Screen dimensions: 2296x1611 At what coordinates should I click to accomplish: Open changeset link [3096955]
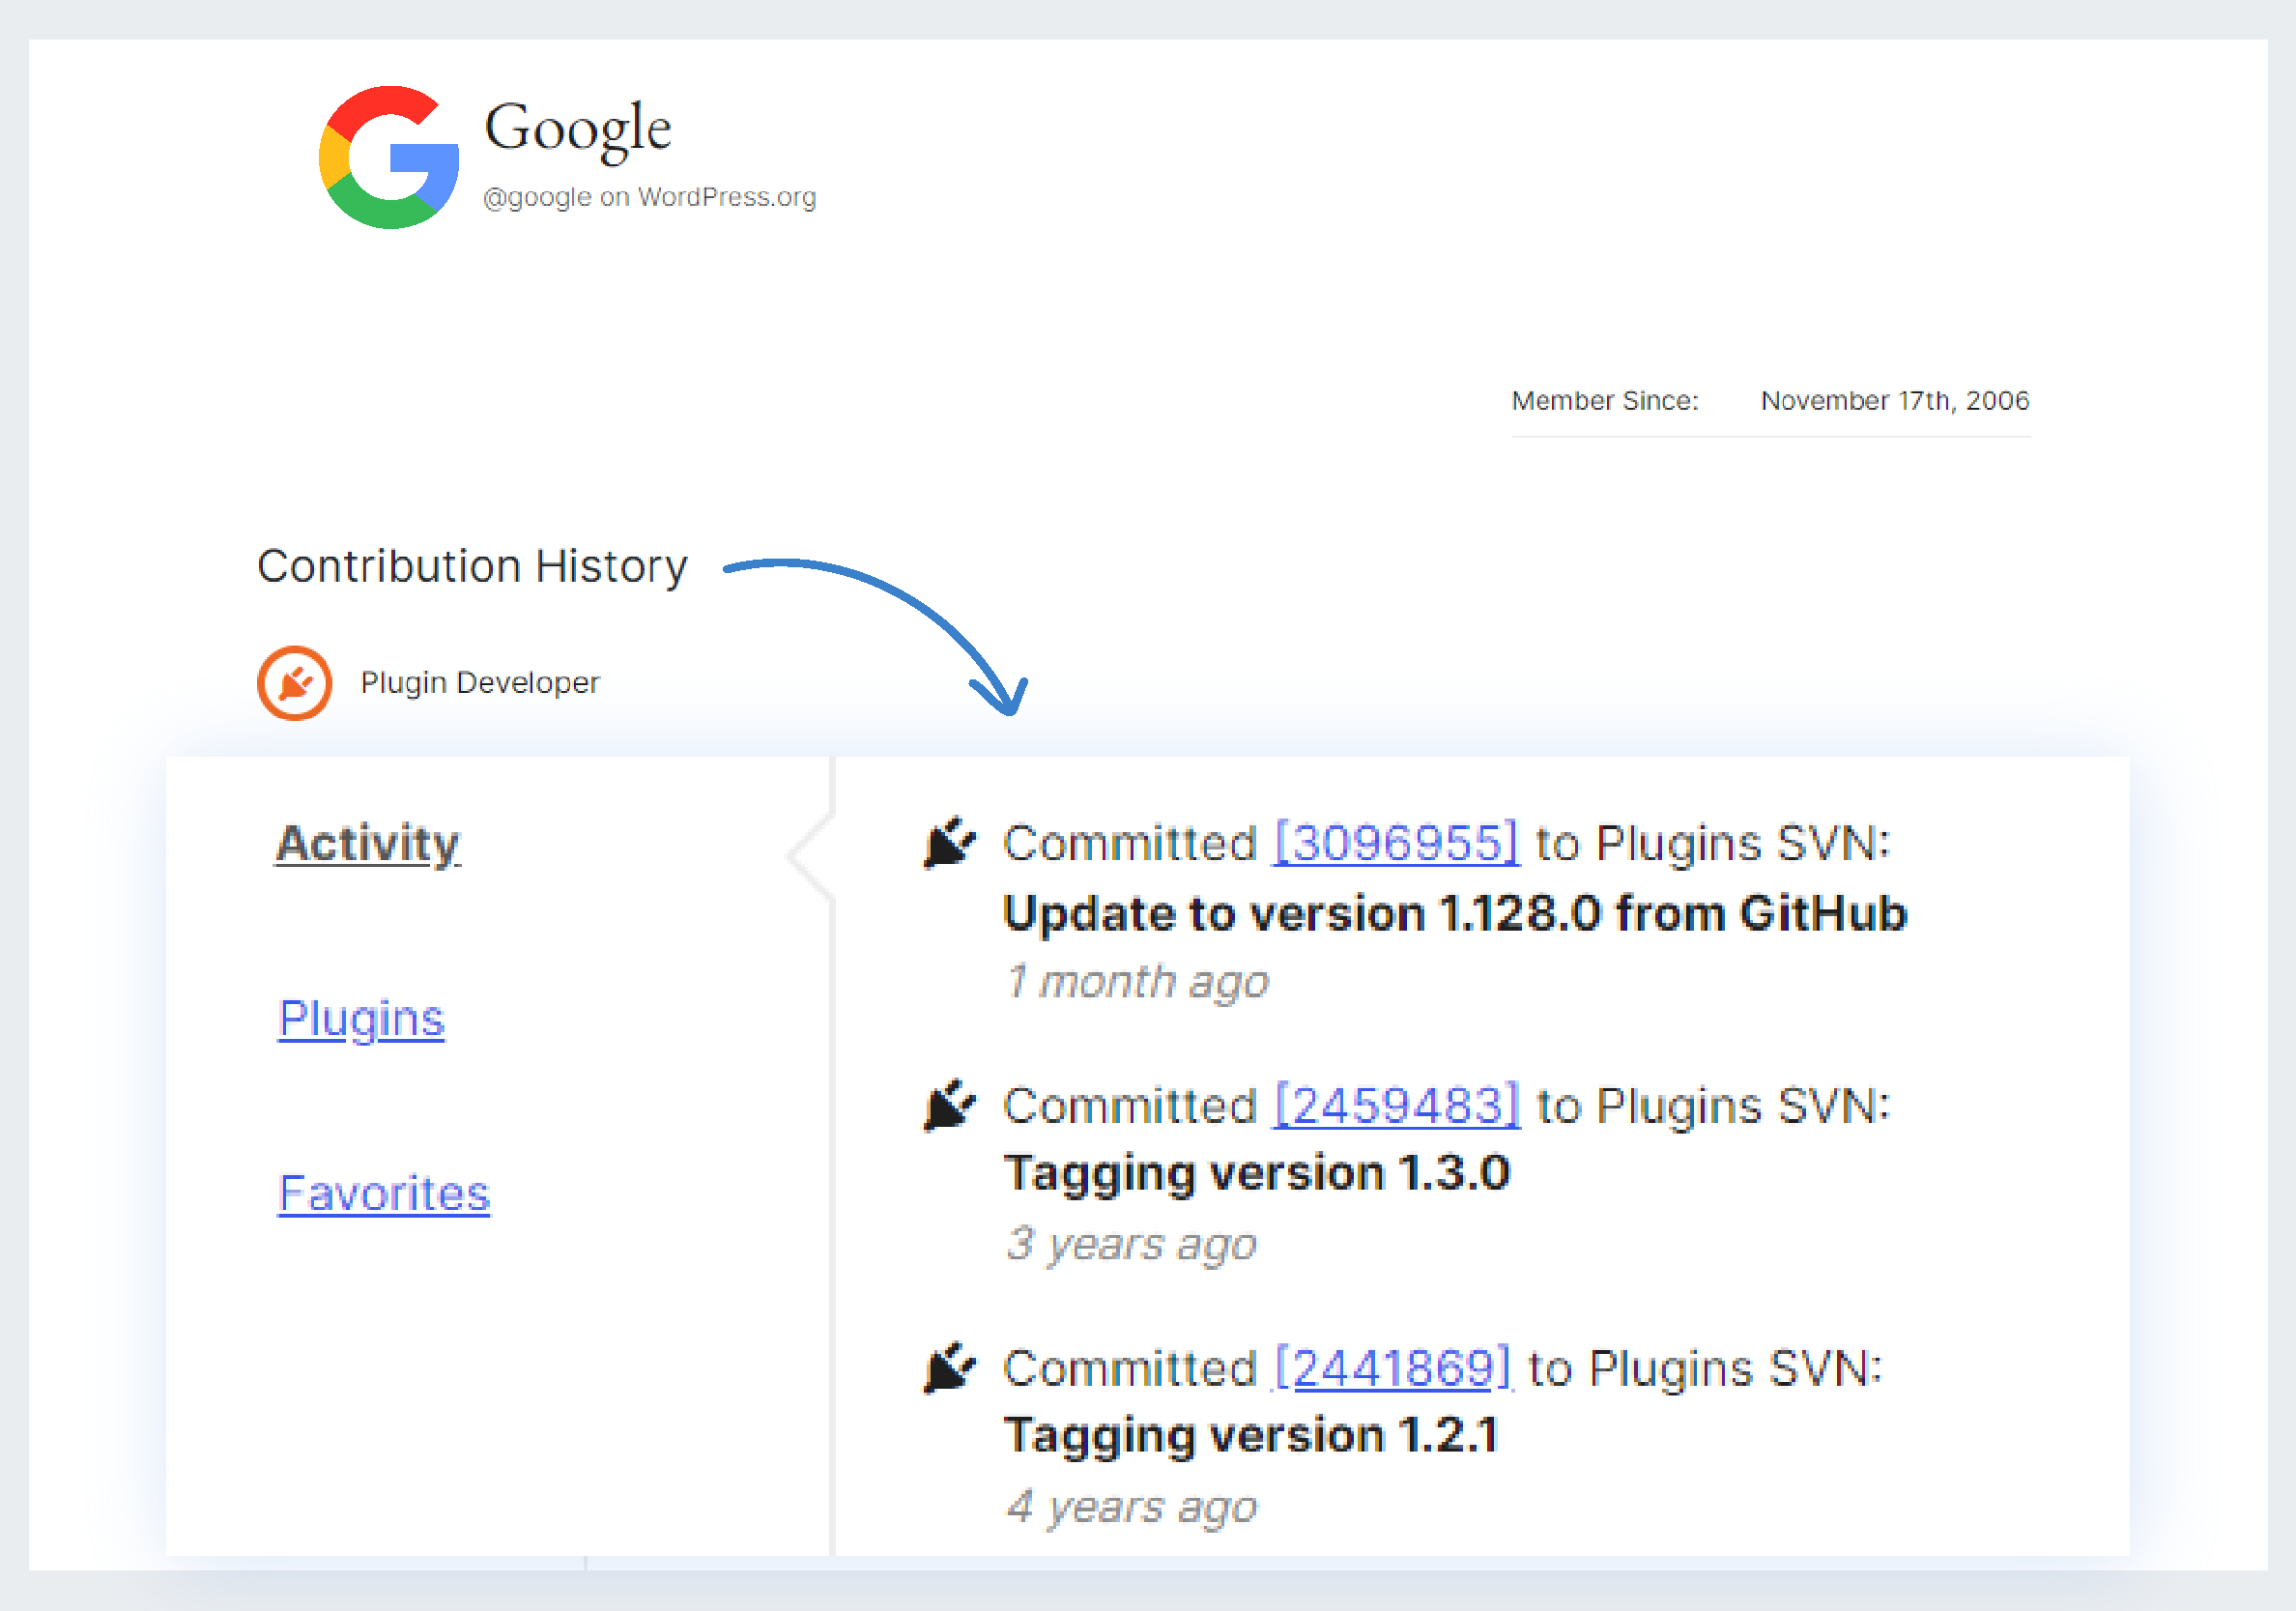coord(1396,843)
